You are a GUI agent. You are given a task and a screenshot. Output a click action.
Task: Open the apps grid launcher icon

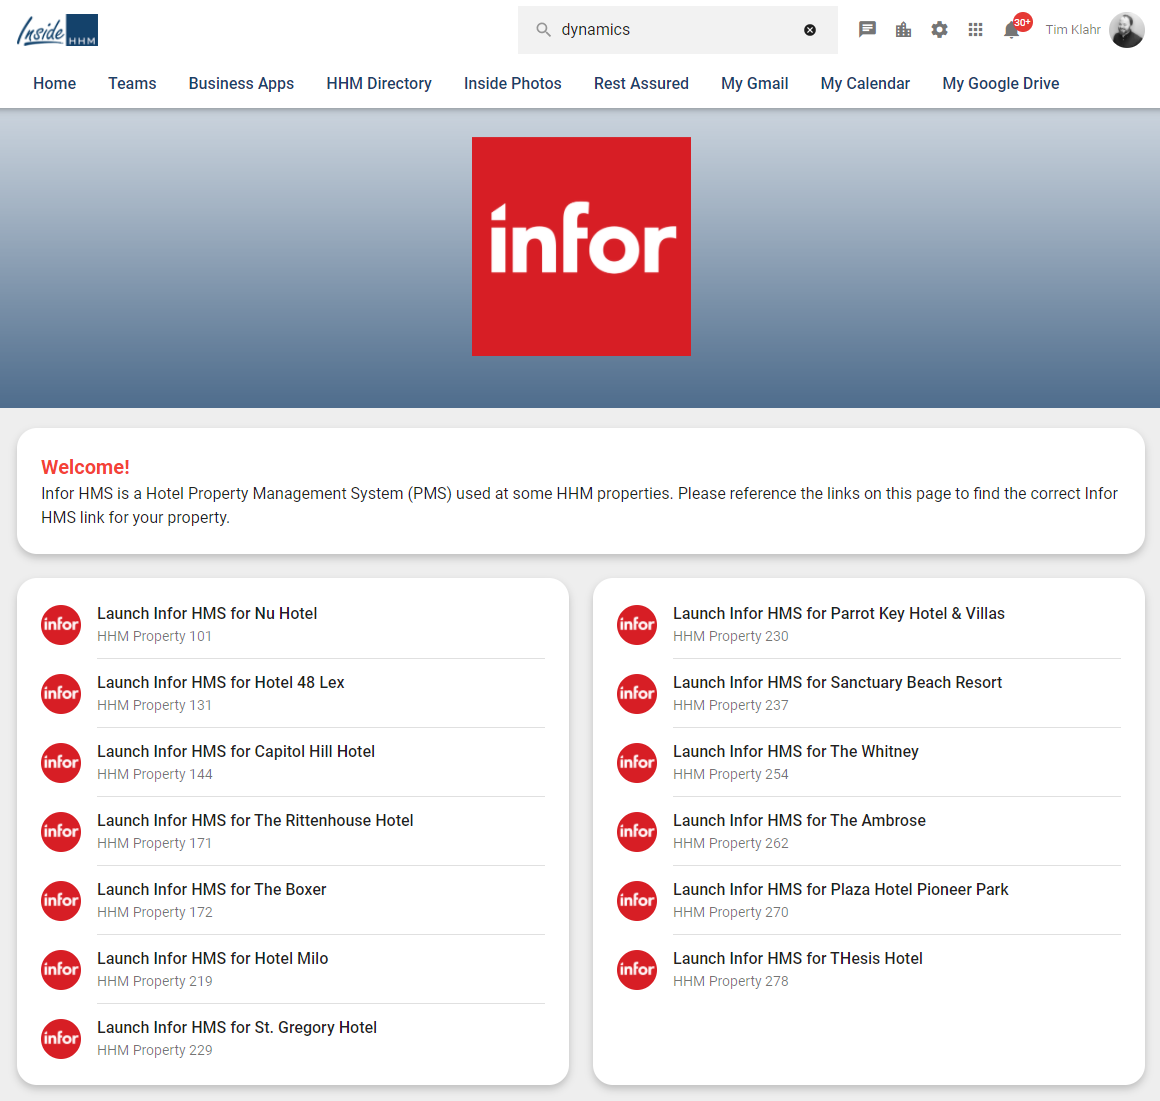976,30
